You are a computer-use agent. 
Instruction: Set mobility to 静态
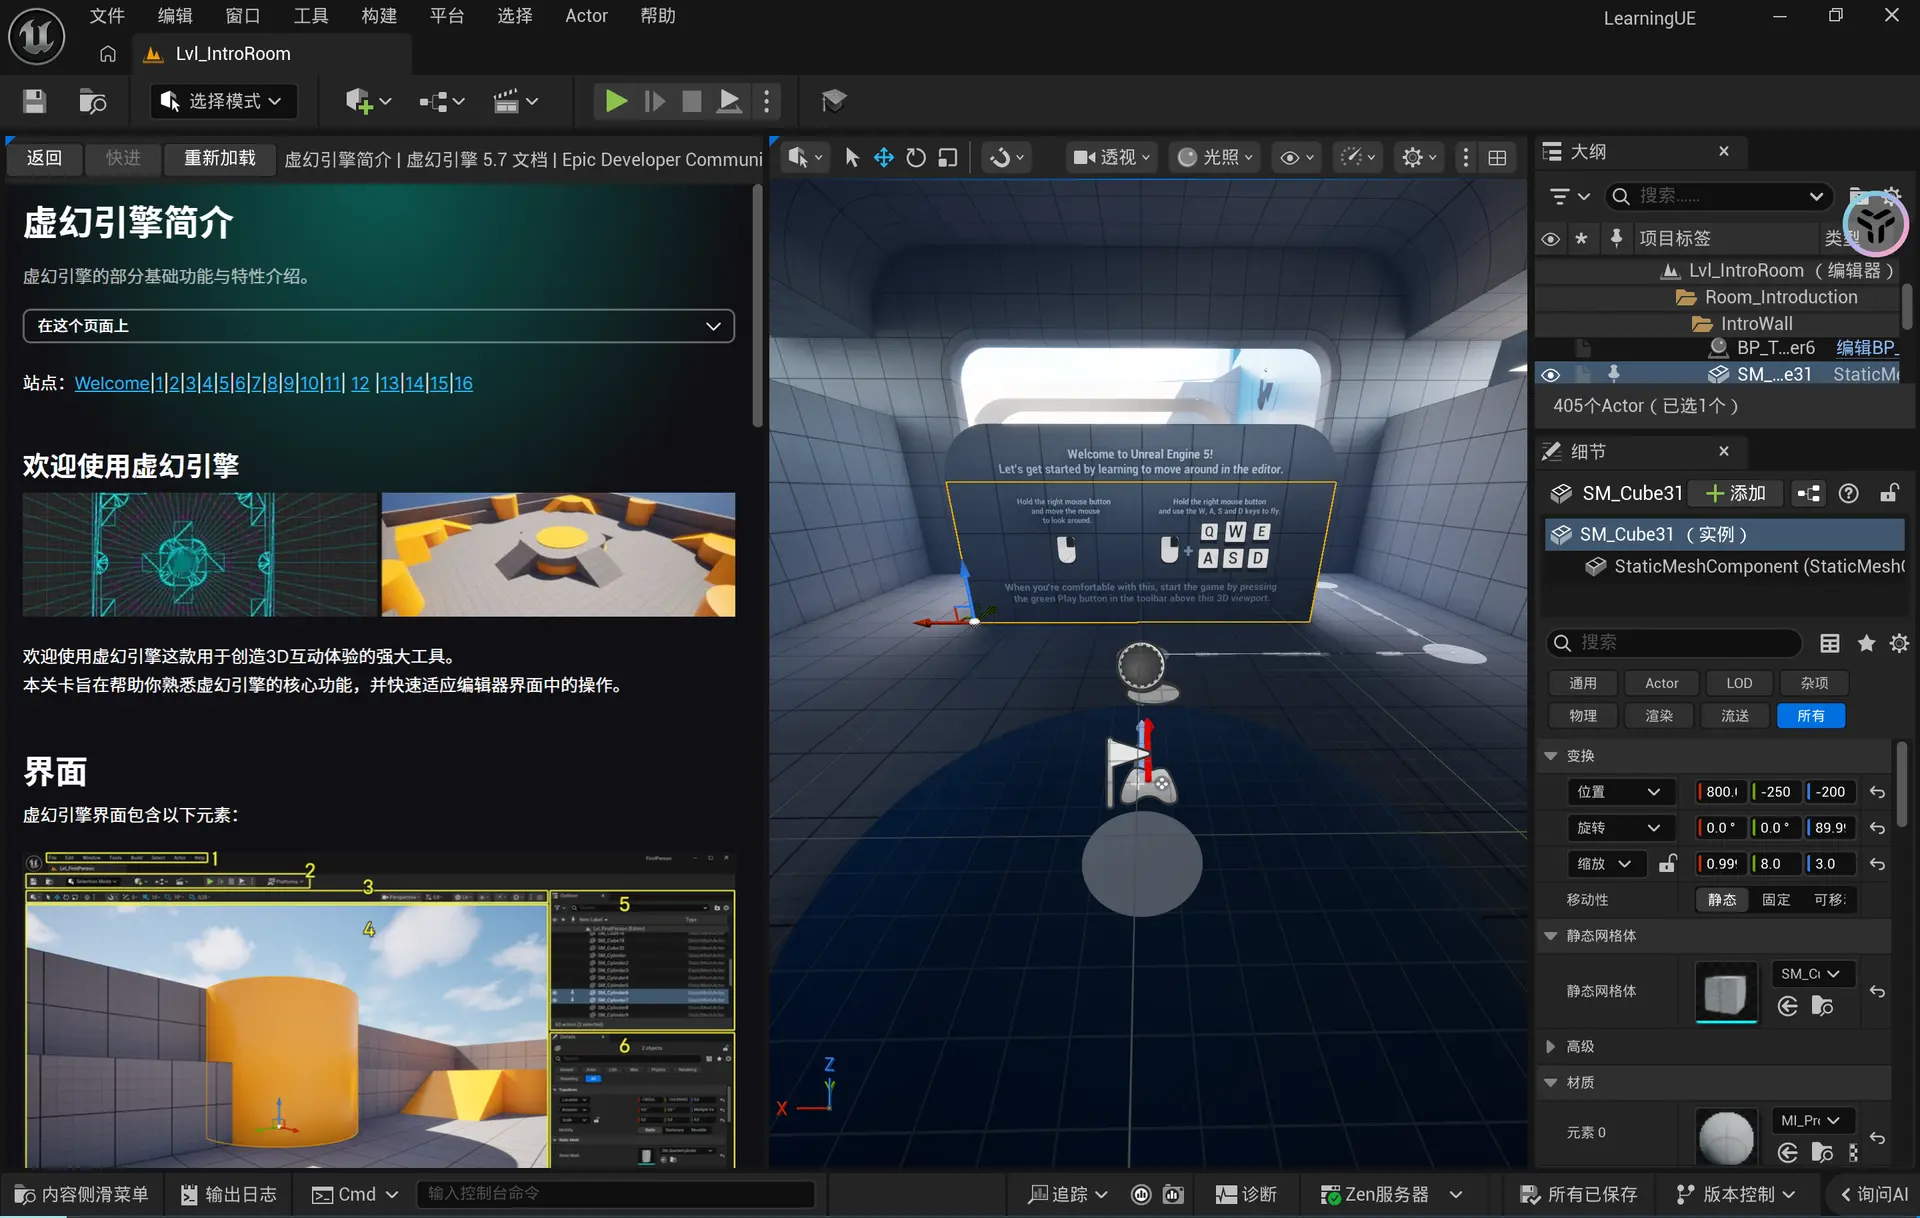(x=1722, y=900)
